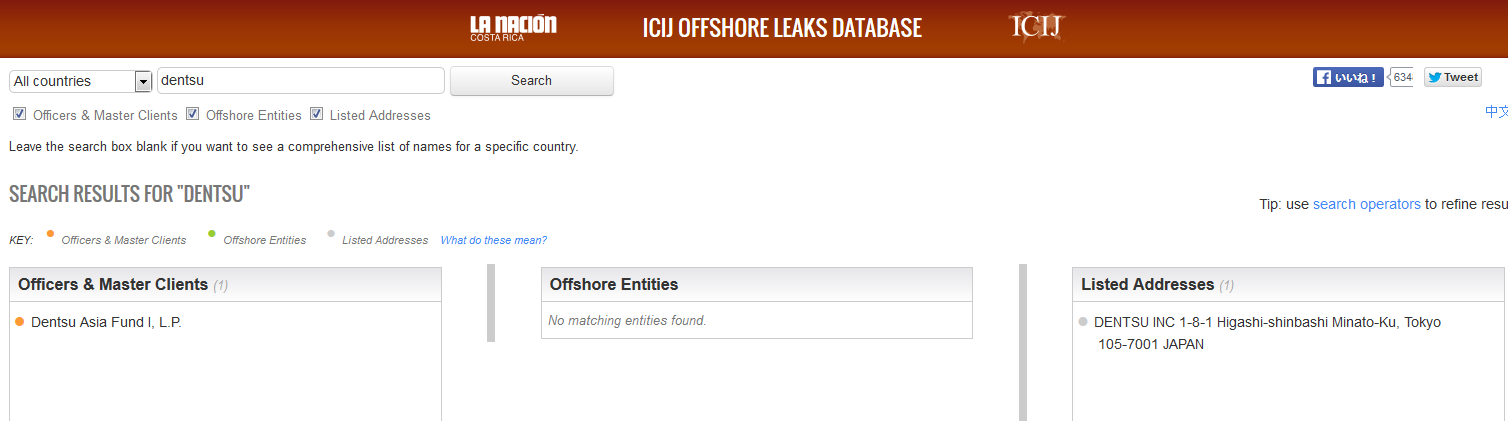
Task: Click the Facebook like count bubble
Action: (x=1402, y=77)
